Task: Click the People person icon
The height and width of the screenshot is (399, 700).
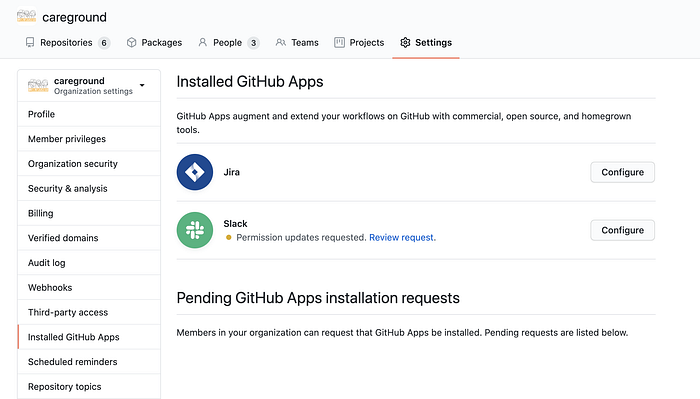Action: coord(203,42)
